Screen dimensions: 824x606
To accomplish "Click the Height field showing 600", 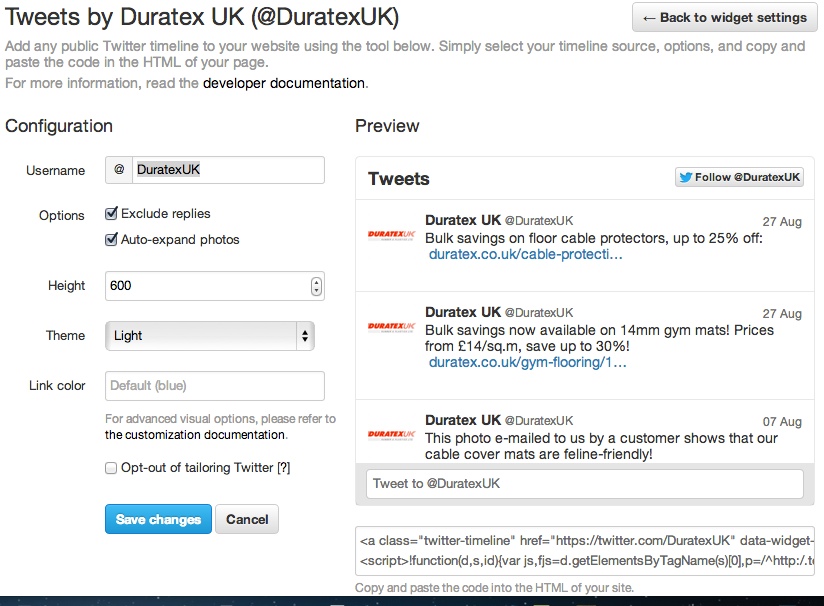I will (214, 286).
